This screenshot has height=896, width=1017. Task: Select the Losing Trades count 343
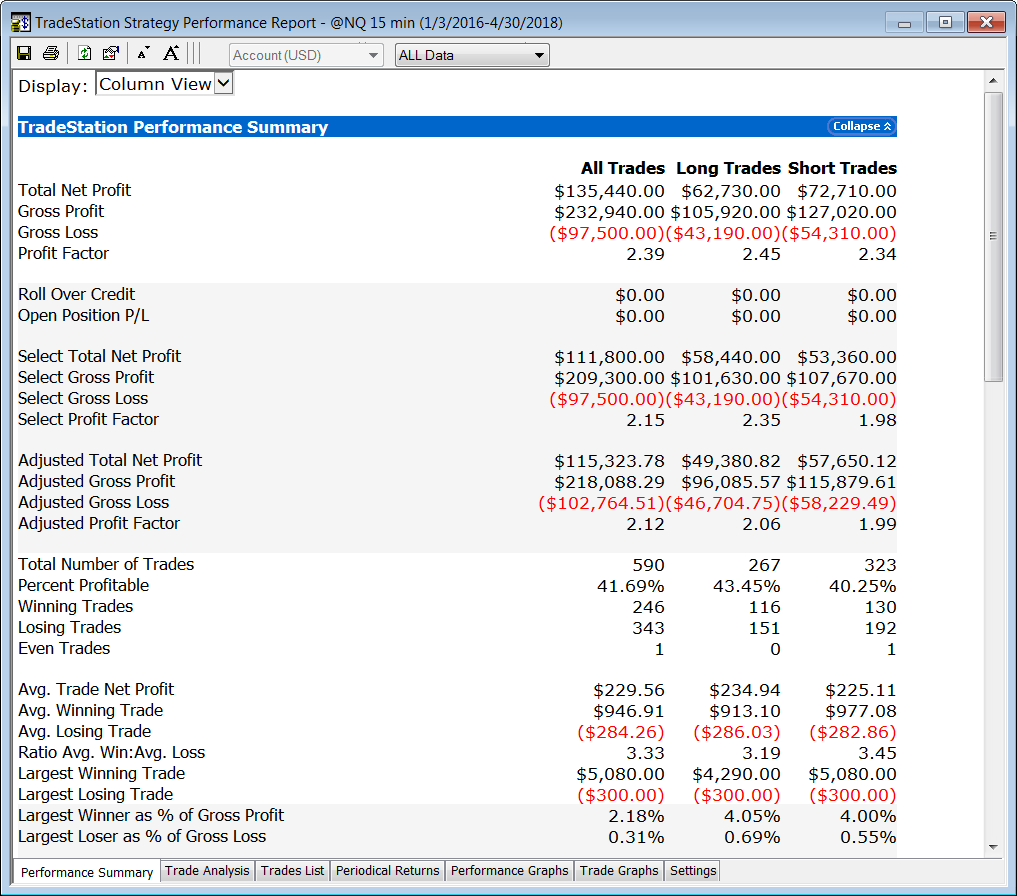pos(649,628)
